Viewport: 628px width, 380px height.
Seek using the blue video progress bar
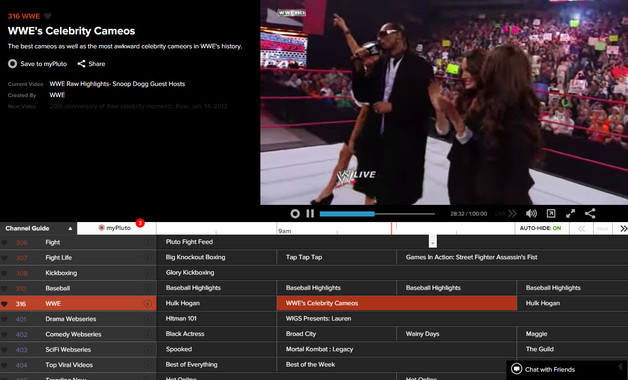(347, 214)
